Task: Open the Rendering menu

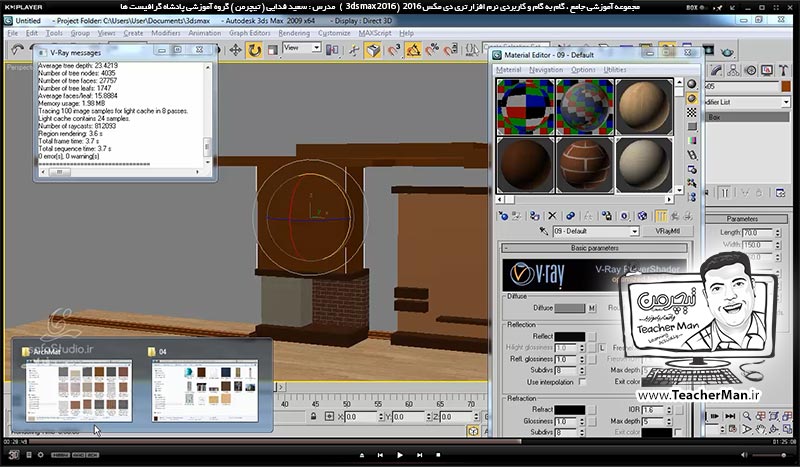Action: tap(294, 33)
